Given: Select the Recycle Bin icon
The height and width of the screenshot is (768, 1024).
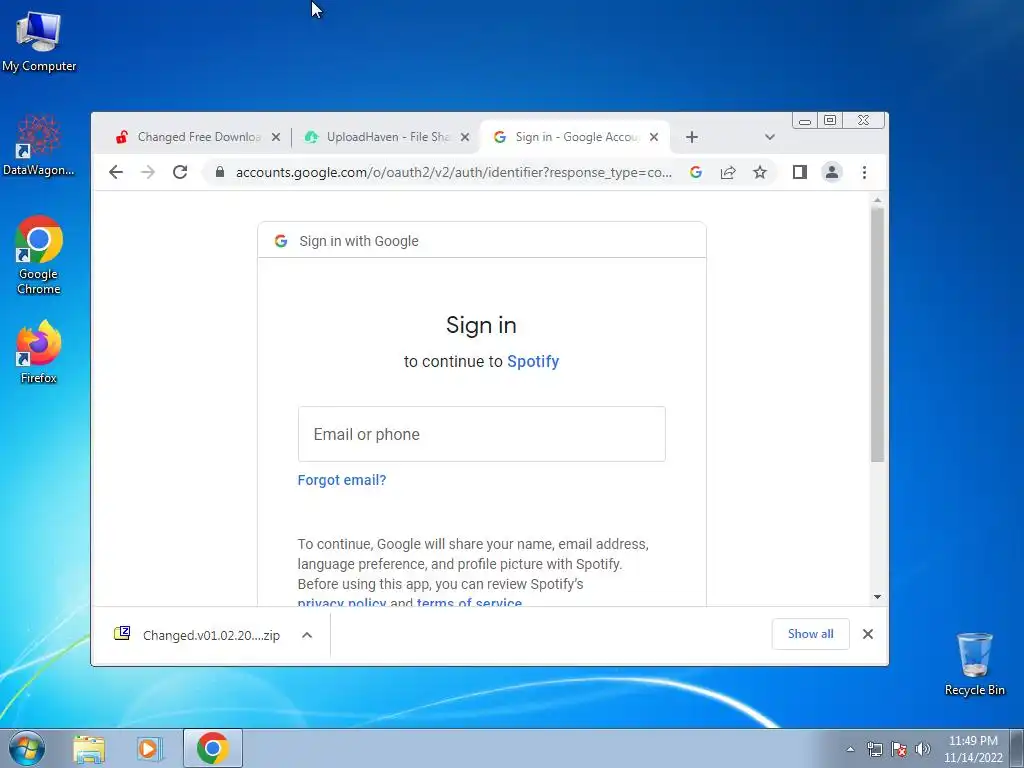Looking at the screenshot, I should (974, 664).
